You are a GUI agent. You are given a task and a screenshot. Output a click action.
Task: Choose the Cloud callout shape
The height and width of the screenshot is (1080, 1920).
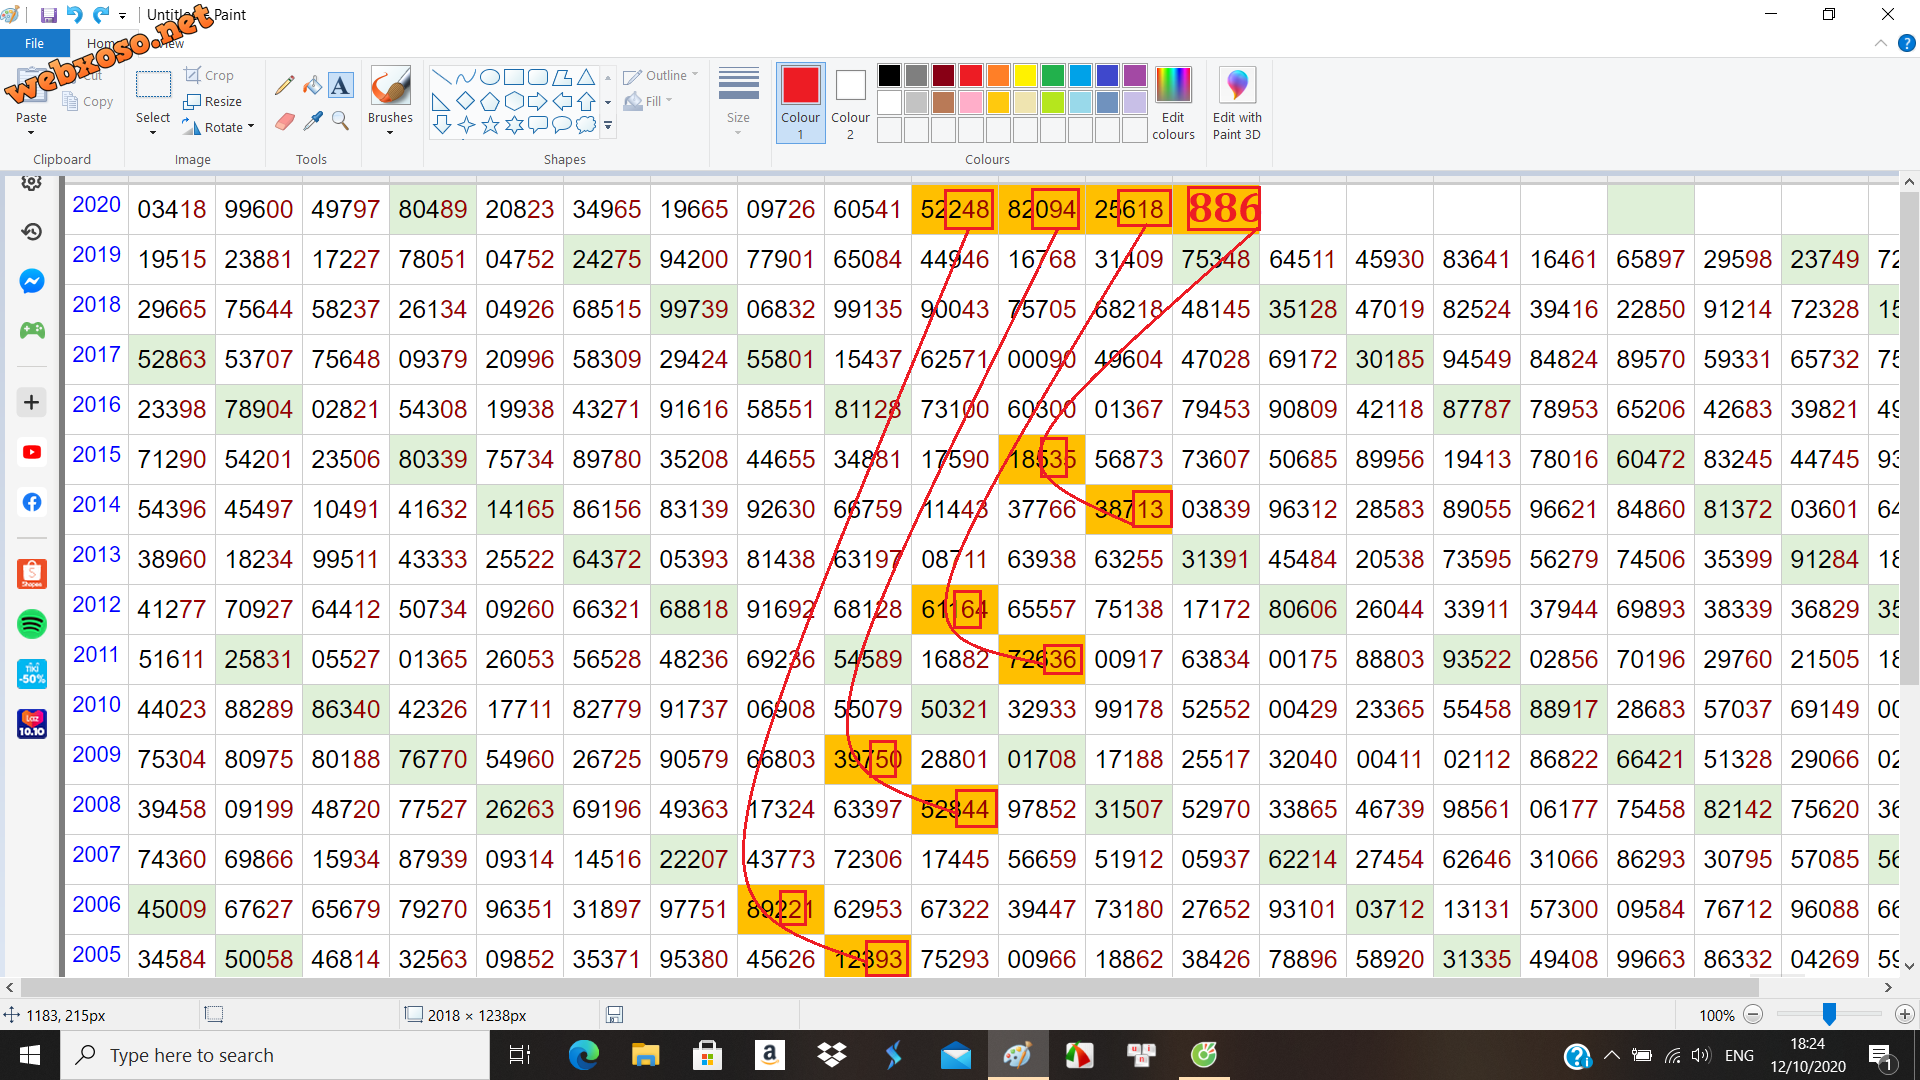click(586, 125)
